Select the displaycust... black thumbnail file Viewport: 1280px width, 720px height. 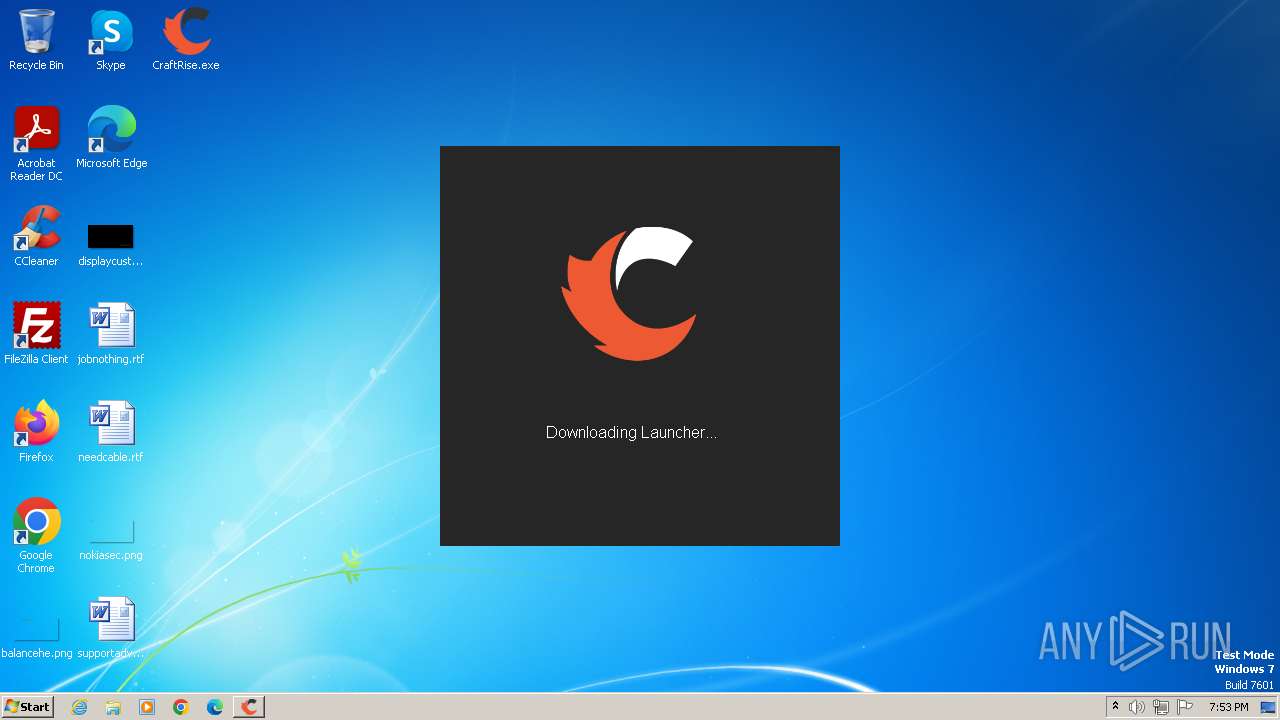pyautogui.click(x=111, y=244)
